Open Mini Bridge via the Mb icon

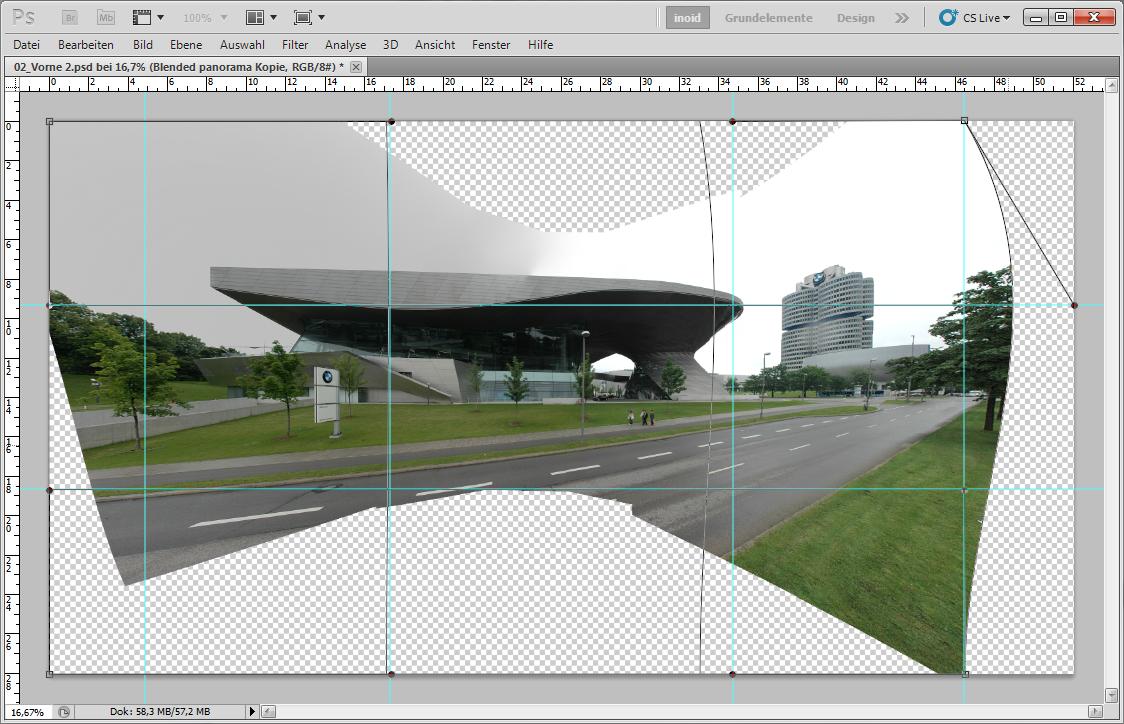106,17
